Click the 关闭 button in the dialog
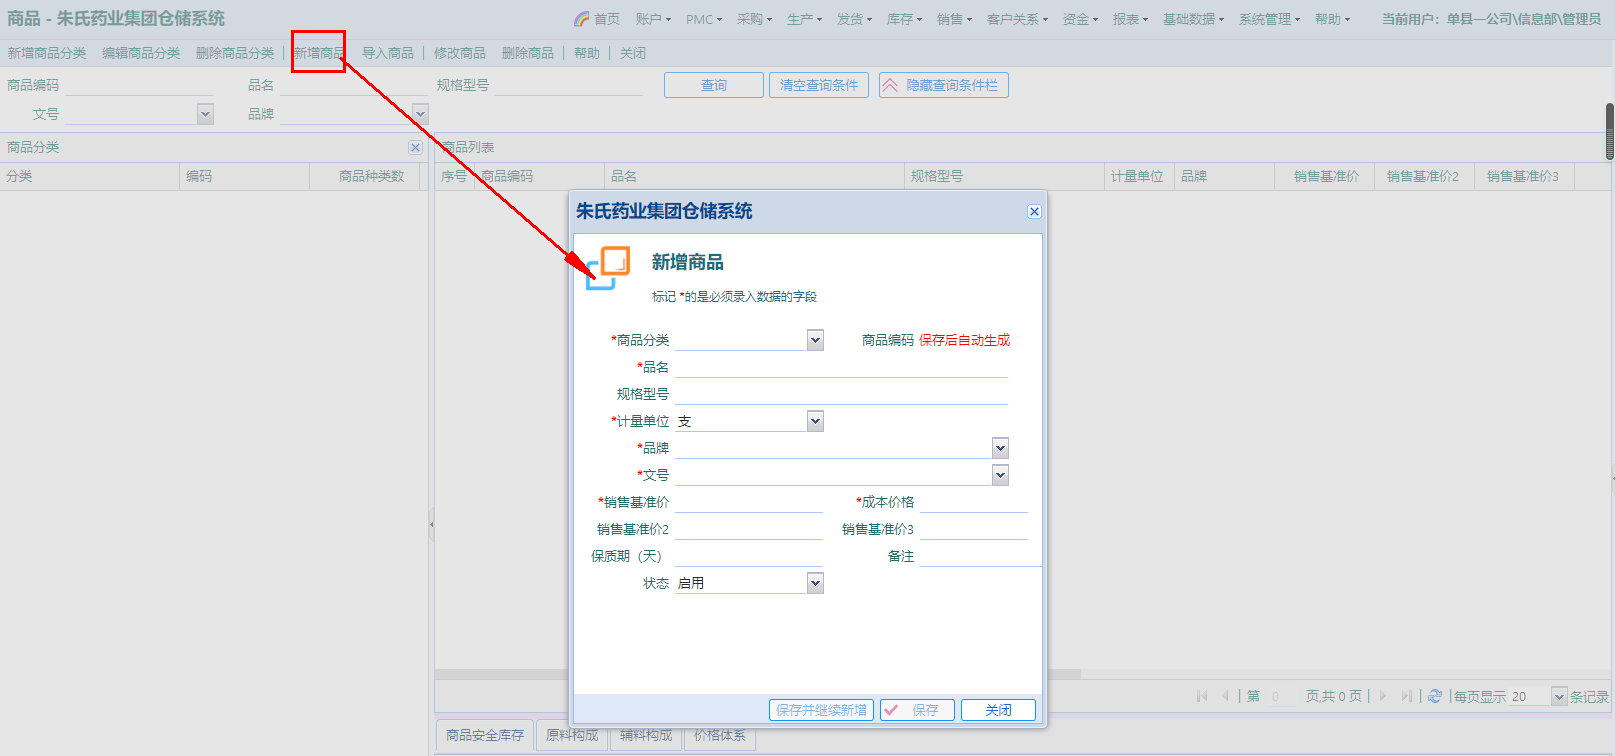The width and height of the screenshot is (1615, 756). coord(997,710)
